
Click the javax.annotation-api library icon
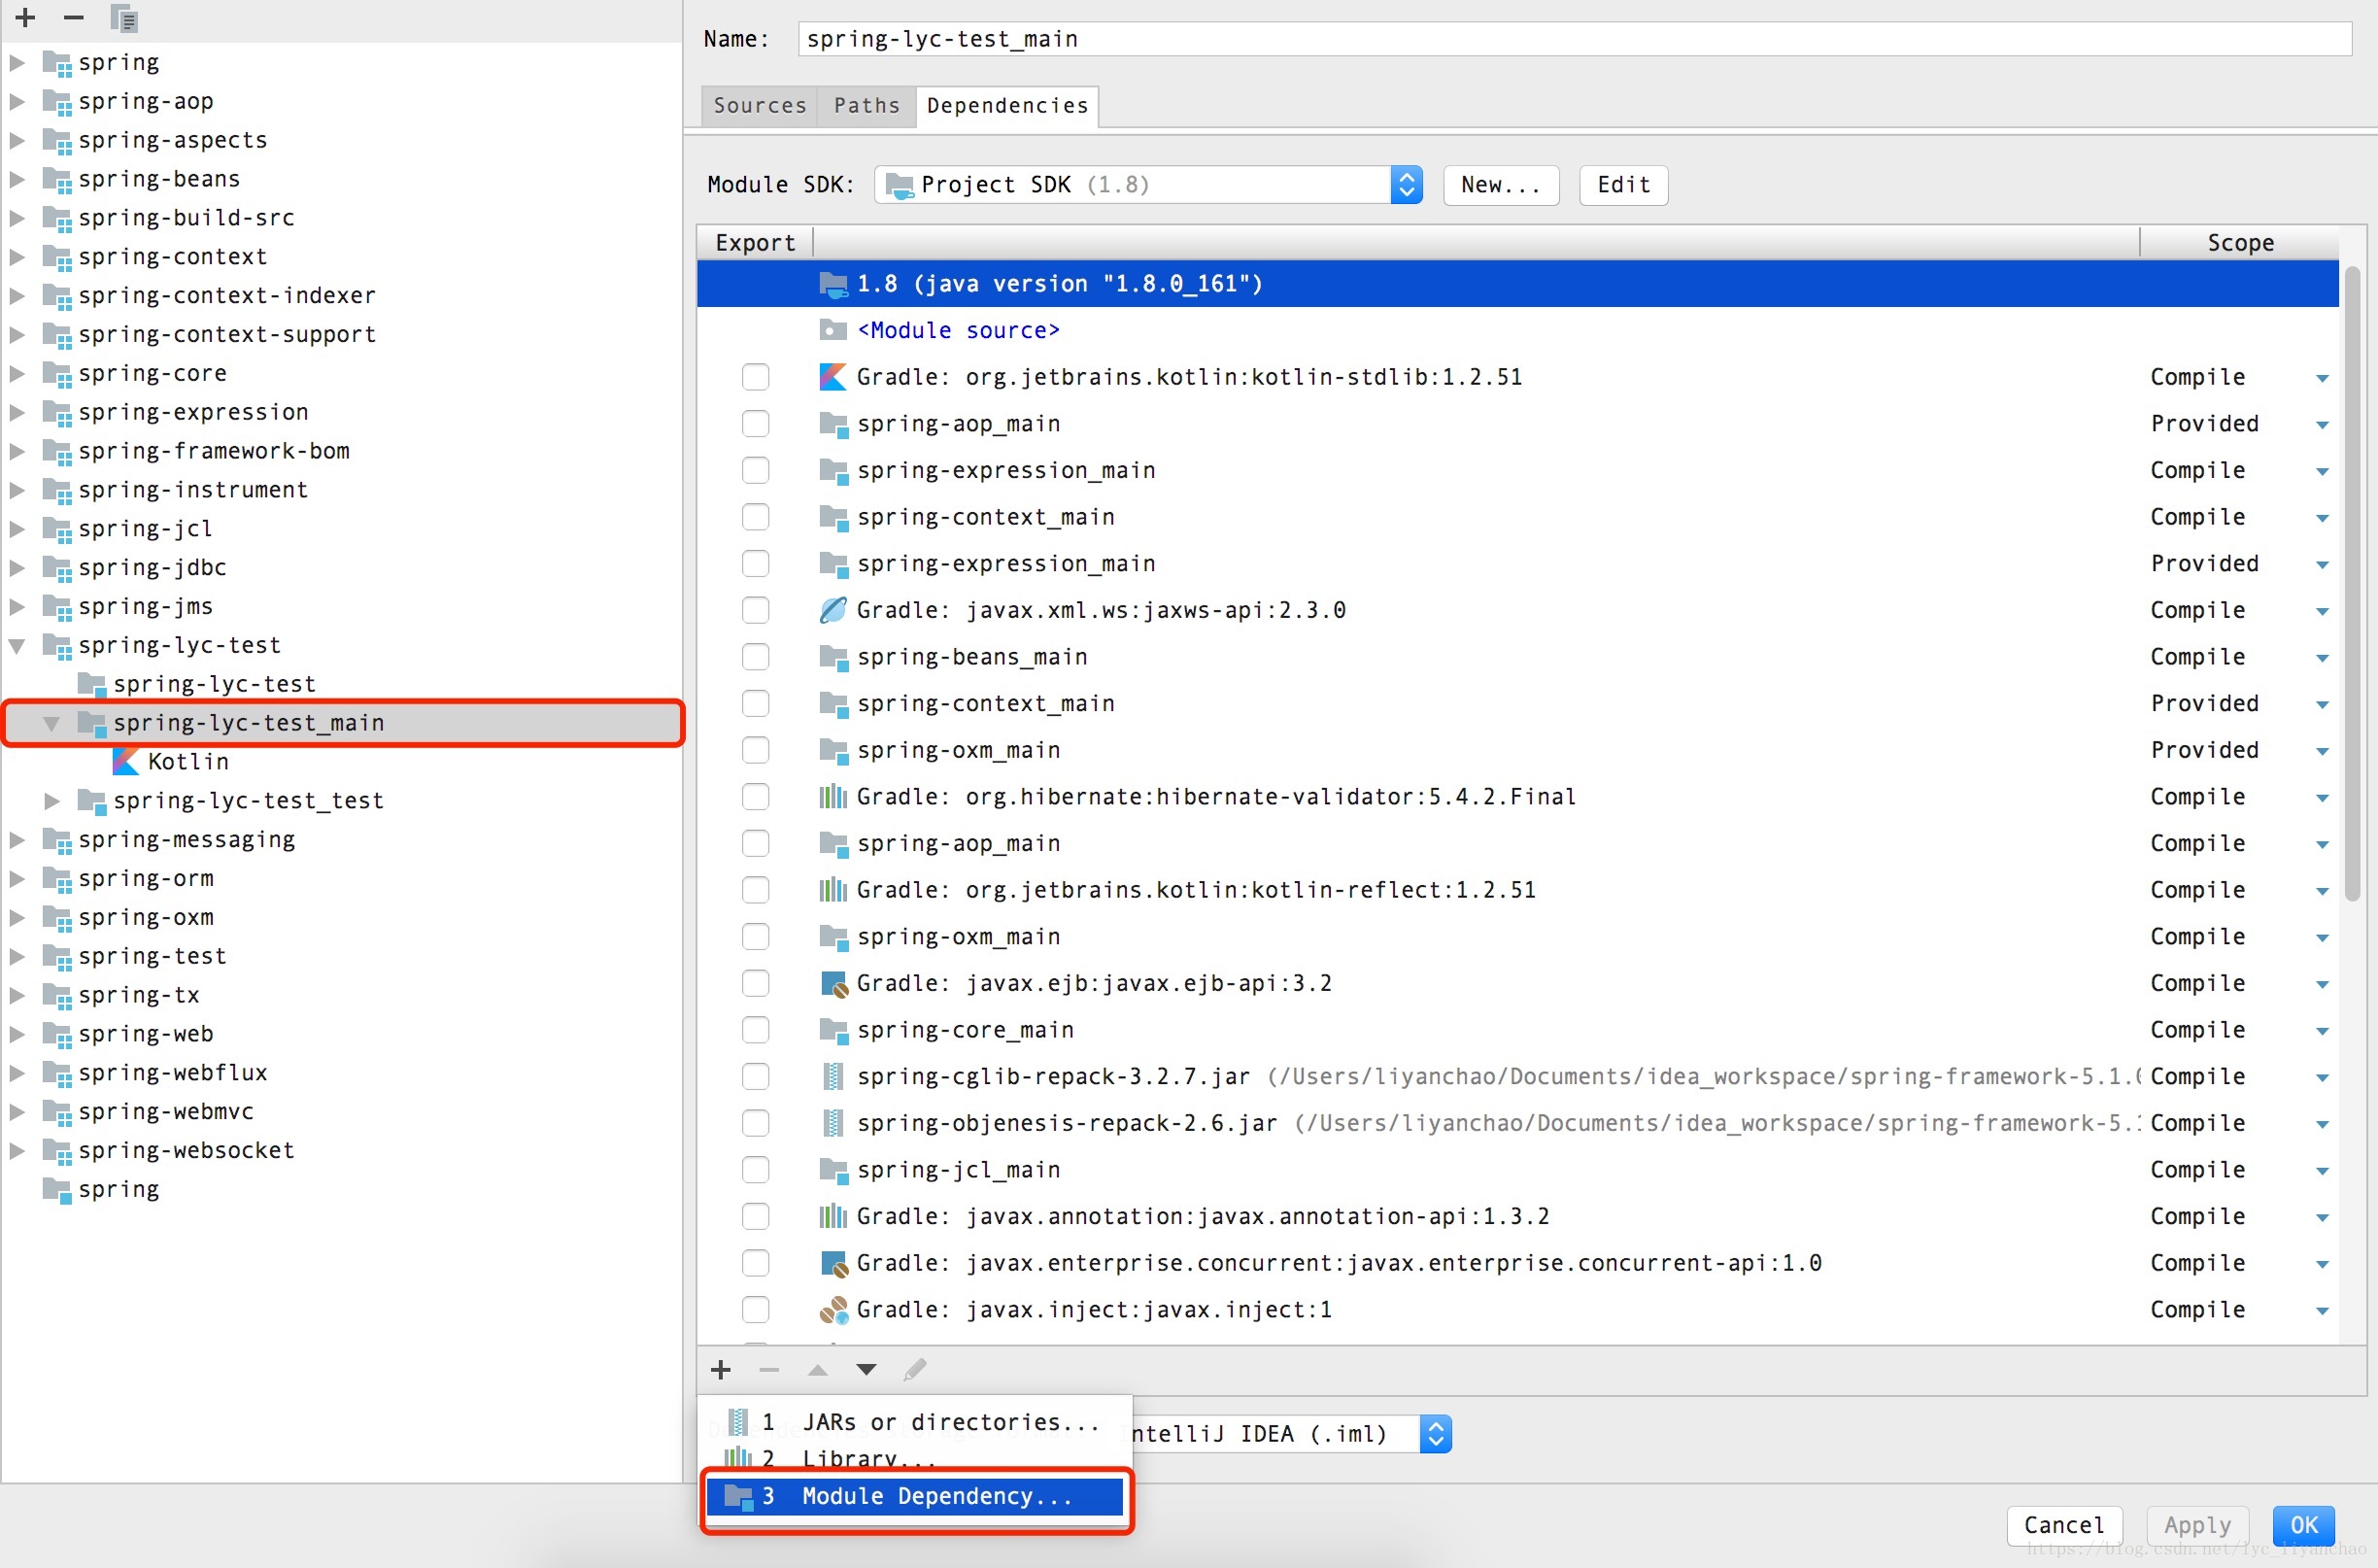(x=833, y=1217)
